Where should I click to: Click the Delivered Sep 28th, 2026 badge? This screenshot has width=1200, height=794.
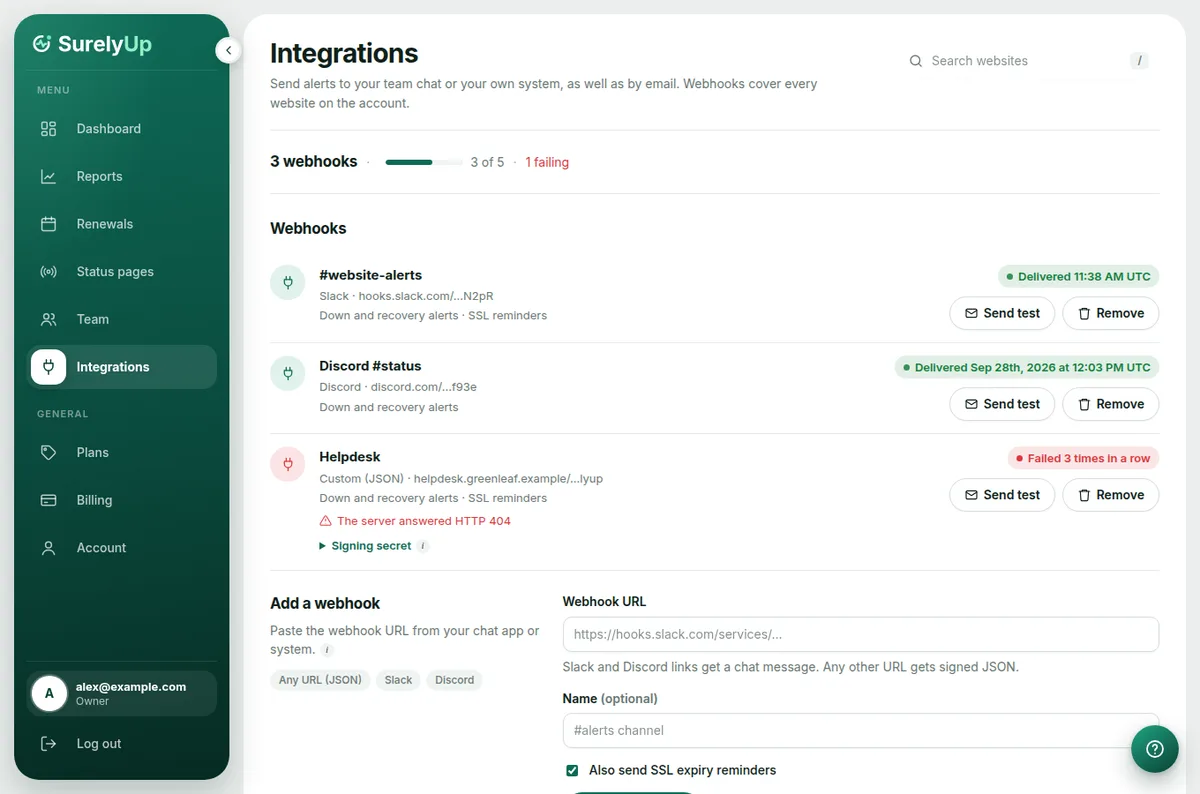1026,367
